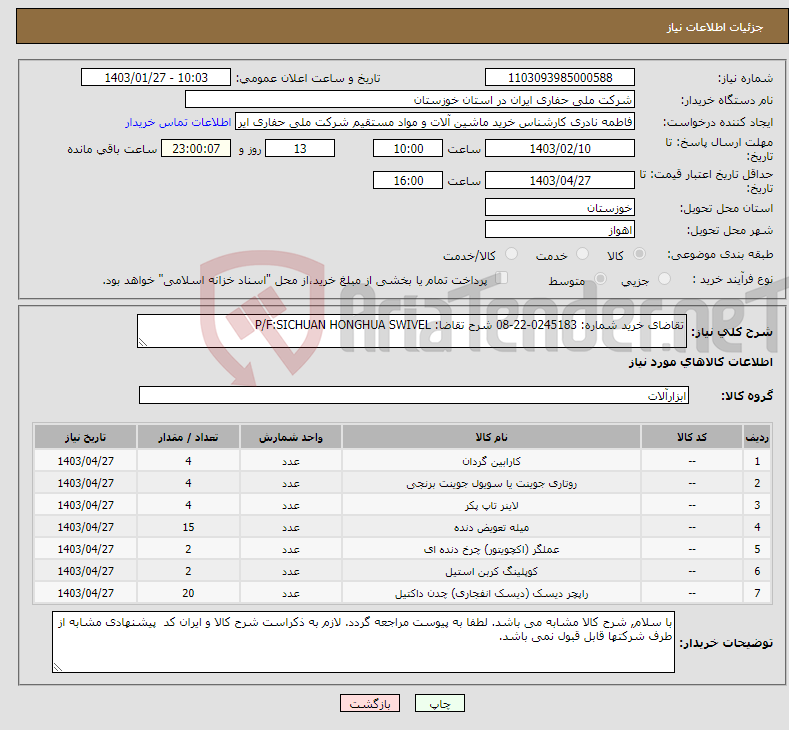
Task: Click the delivery province خوزستان field
Action: tap(560, 207)
